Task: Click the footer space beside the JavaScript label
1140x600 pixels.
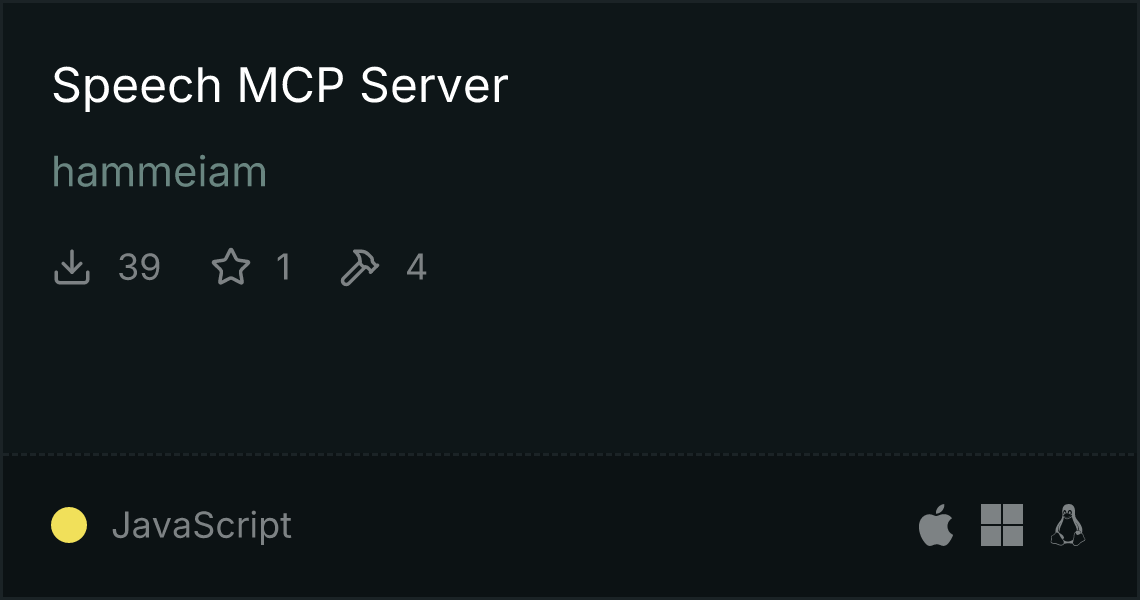Action: (x=603, y=525)
